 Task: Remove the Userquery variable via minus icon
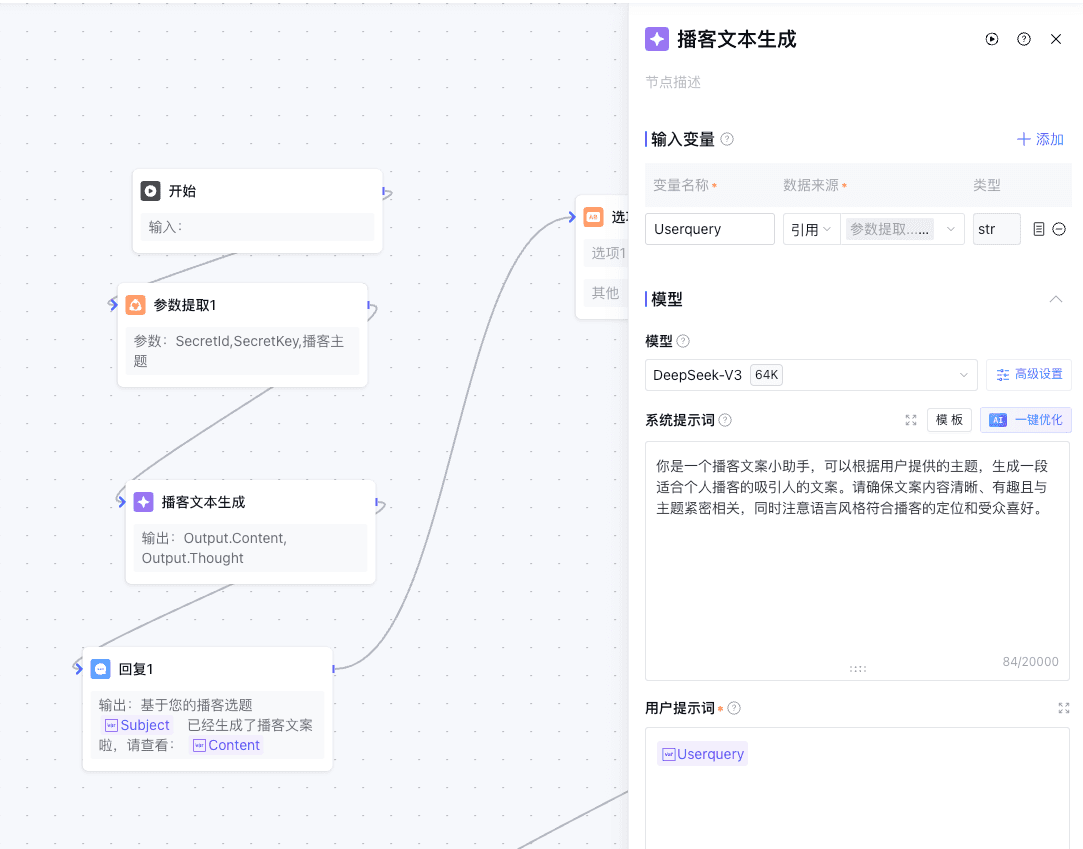(x=1060, y=229)
